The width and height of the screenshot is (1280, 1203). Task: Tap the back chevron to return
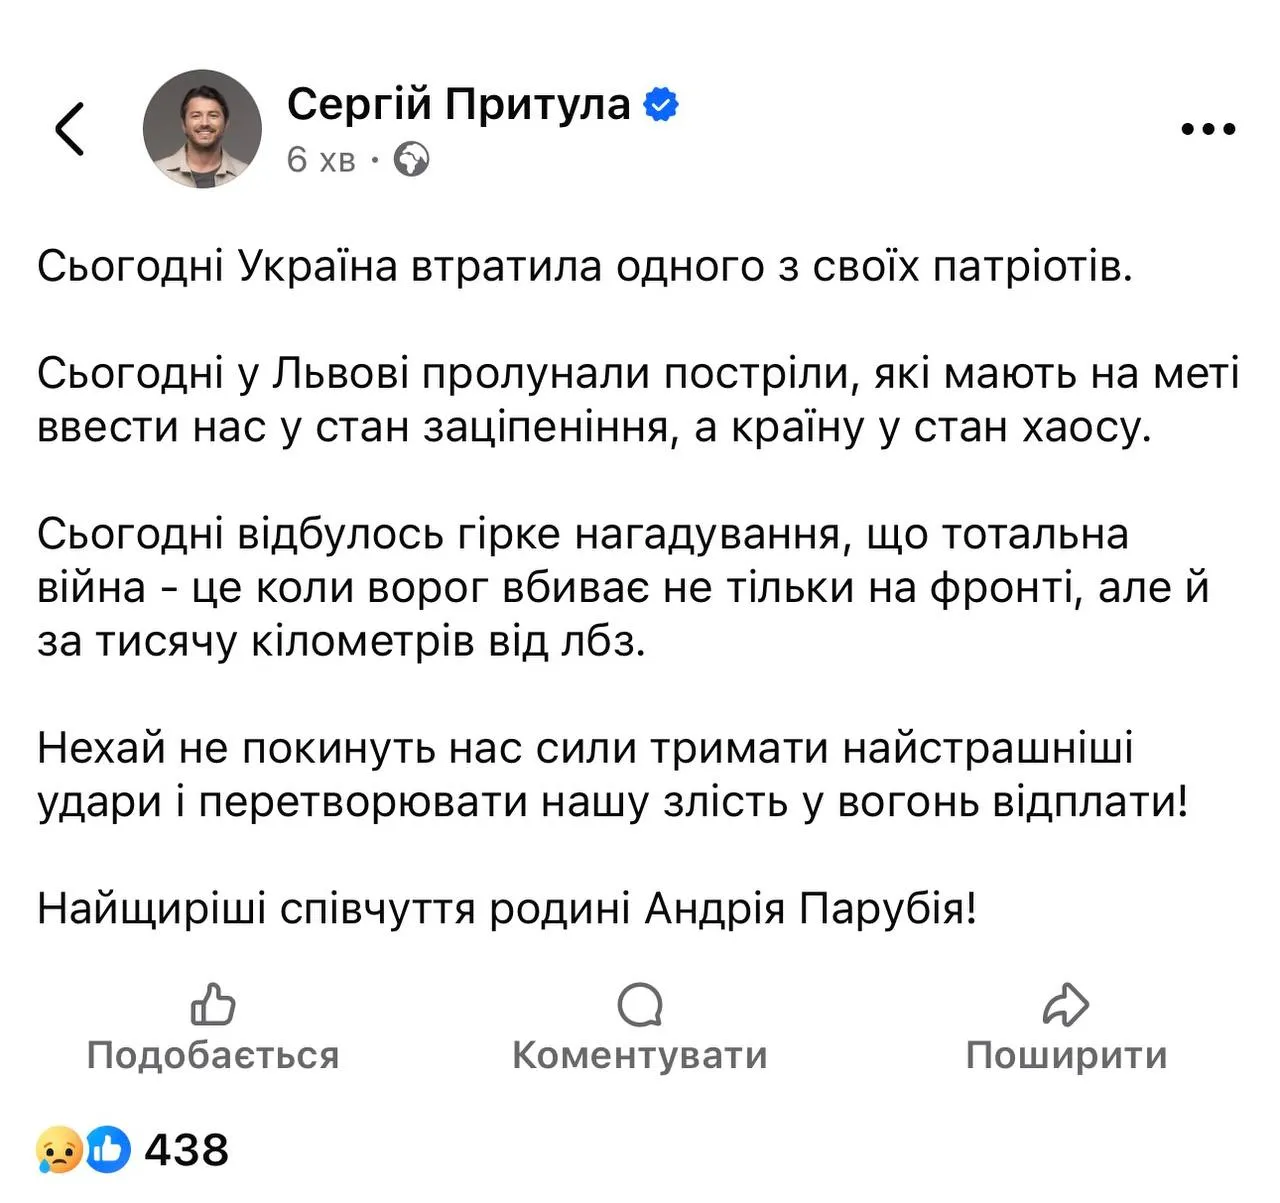tap(68, 128)
